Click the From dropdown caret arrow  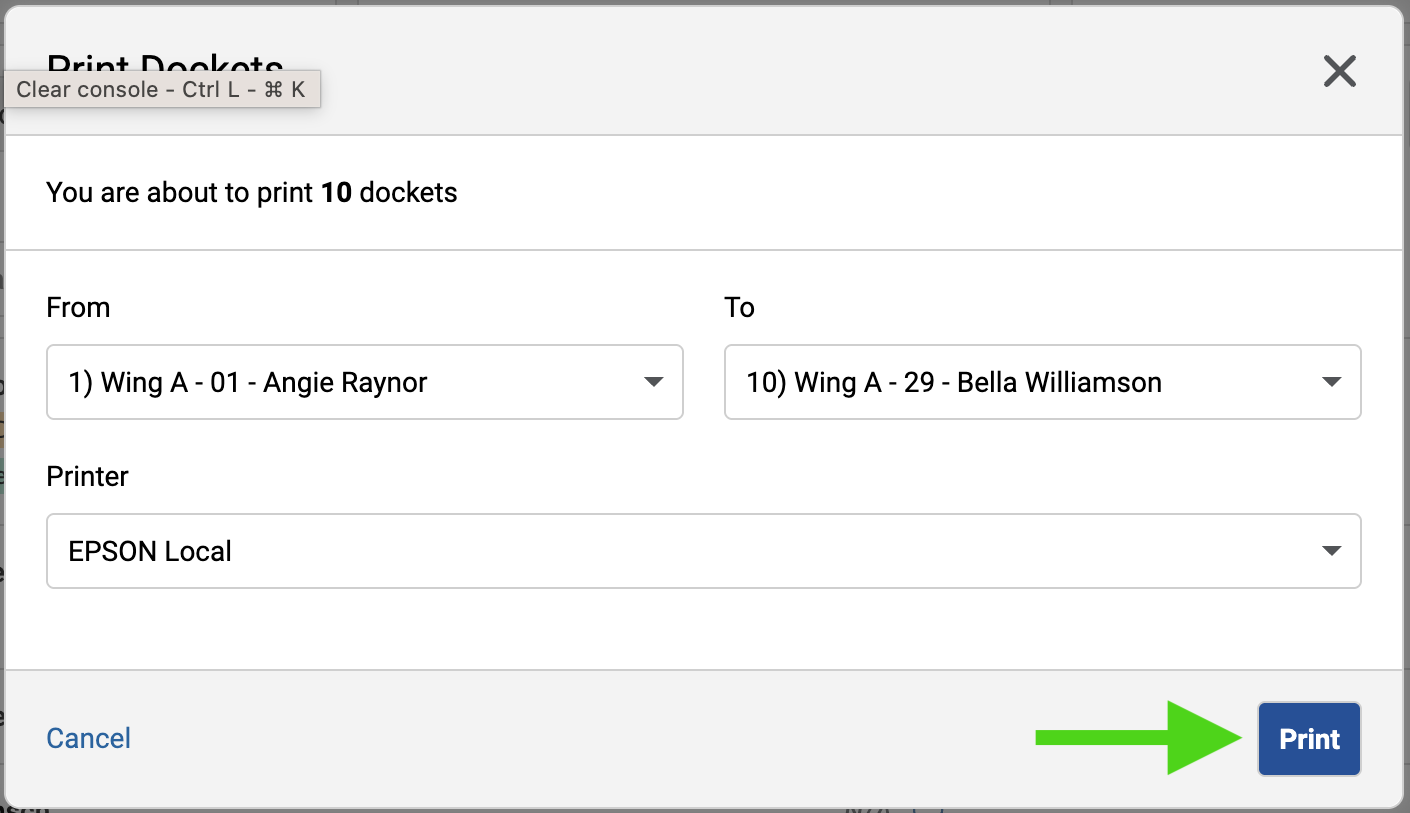coord(653,382)
